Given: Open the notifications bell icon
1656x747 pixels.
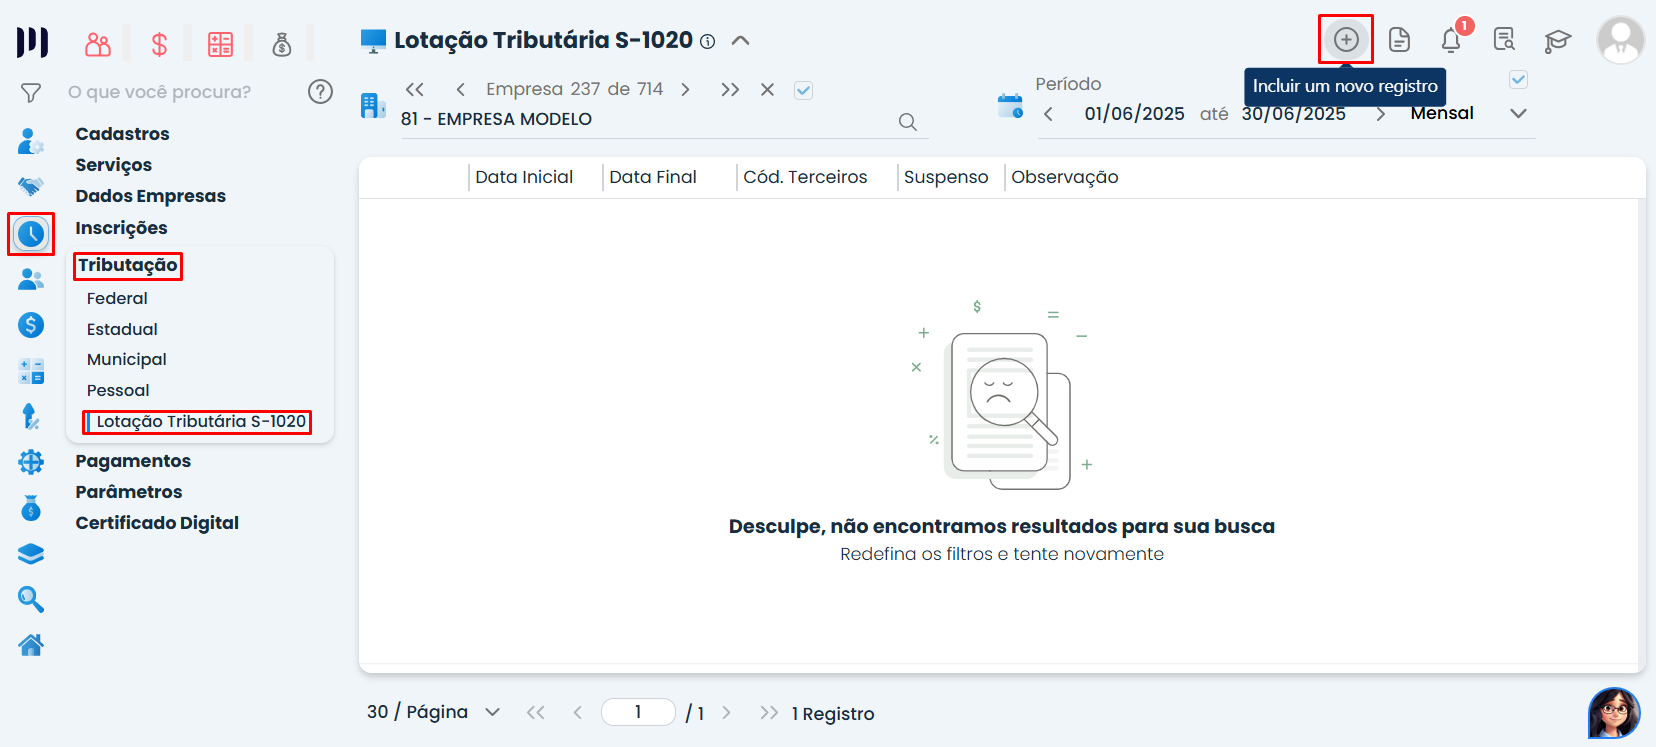Looking at the screenshot, I should [1451, 40].
